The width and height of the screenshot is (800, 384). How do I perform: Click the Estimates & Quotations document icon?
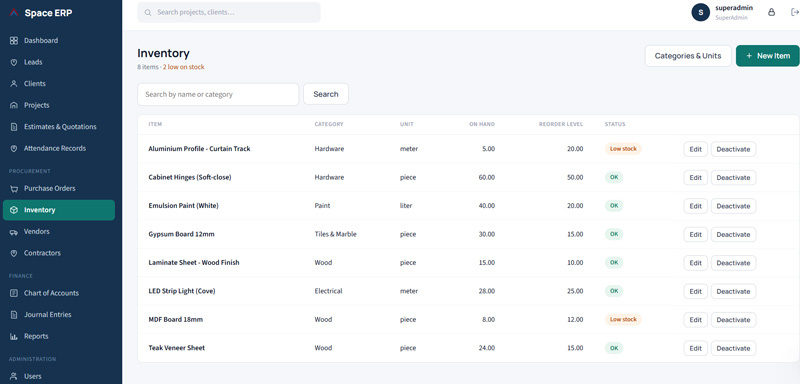[14, 127]
